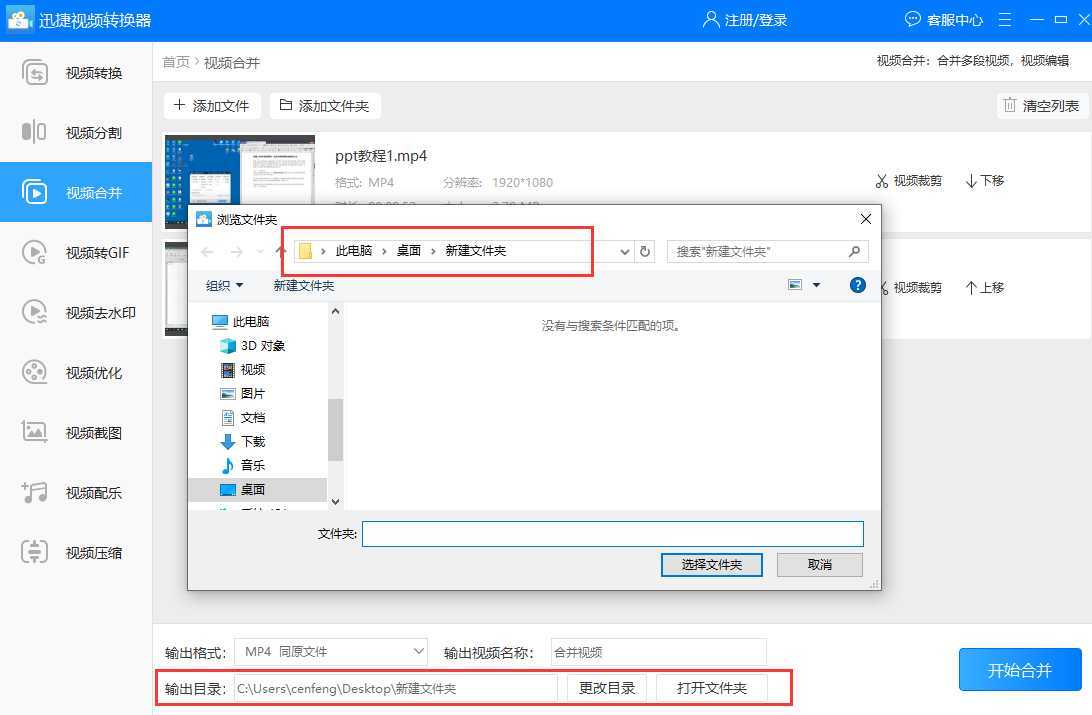Open the 视频优化 sidebar item

point(76,372)
